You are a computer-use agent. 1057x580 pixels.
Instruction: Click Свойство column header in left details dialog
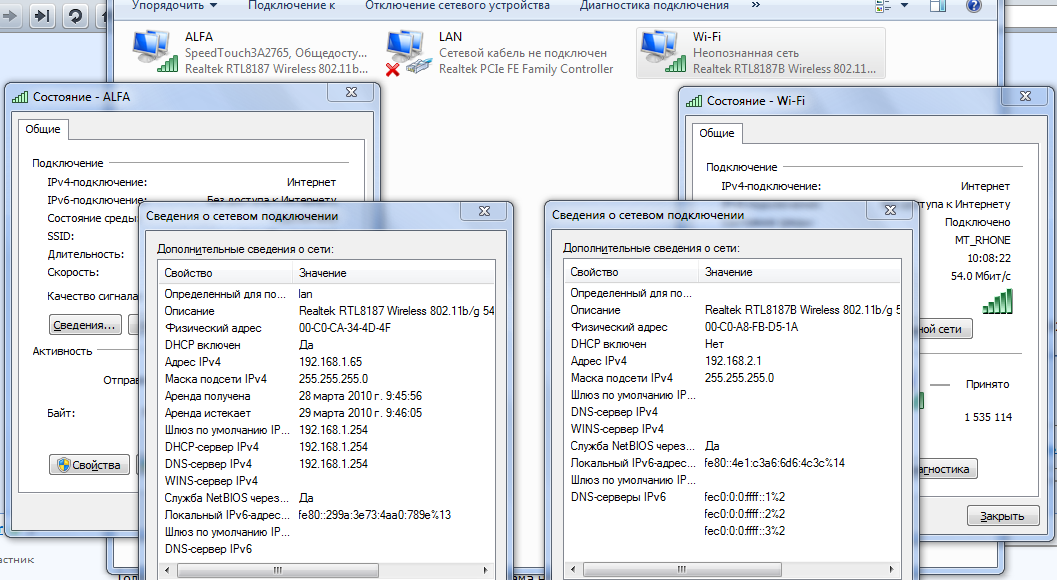(x=225, y=273)
